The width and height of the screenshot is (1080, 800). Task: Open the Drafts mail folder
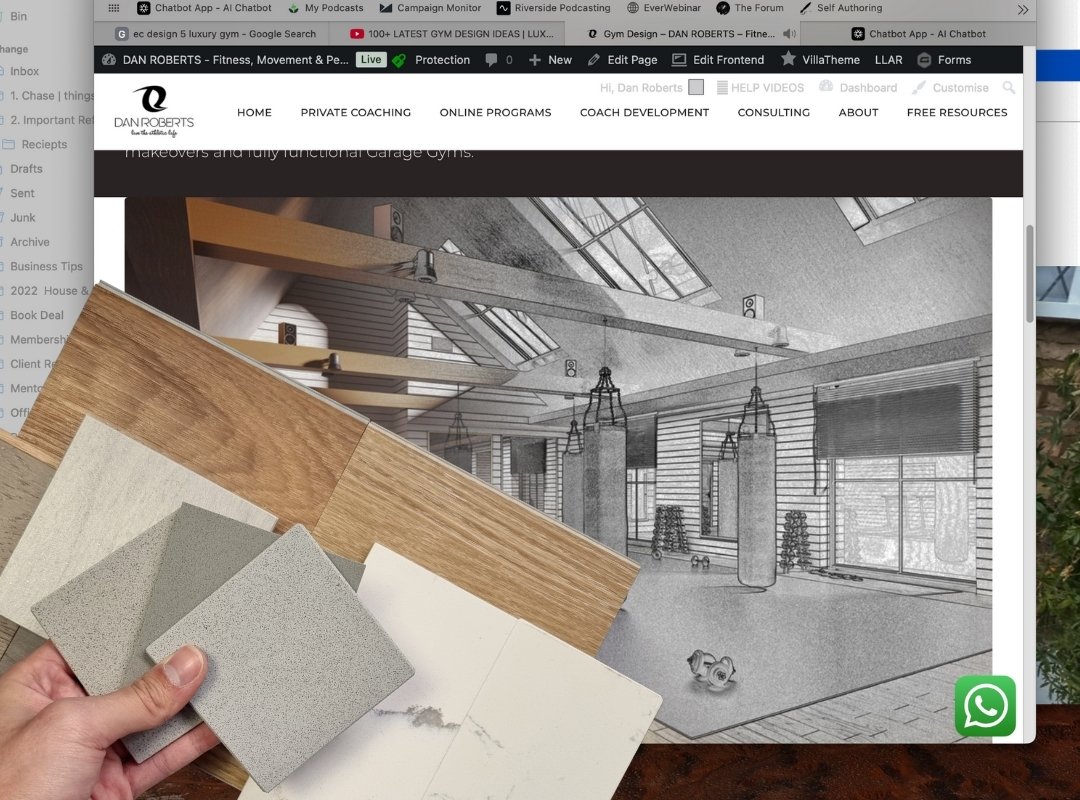click(26, 169)
